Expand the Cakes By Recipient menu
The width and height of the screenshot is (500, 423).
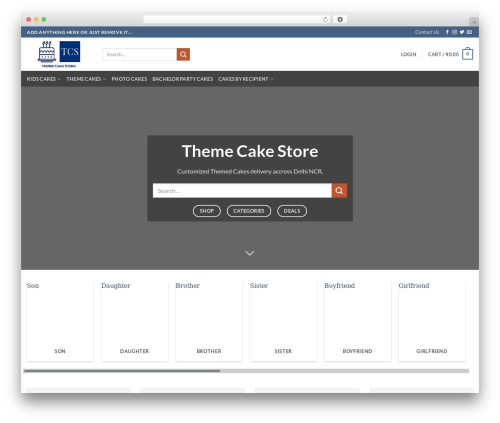click(x=246, y=79)
